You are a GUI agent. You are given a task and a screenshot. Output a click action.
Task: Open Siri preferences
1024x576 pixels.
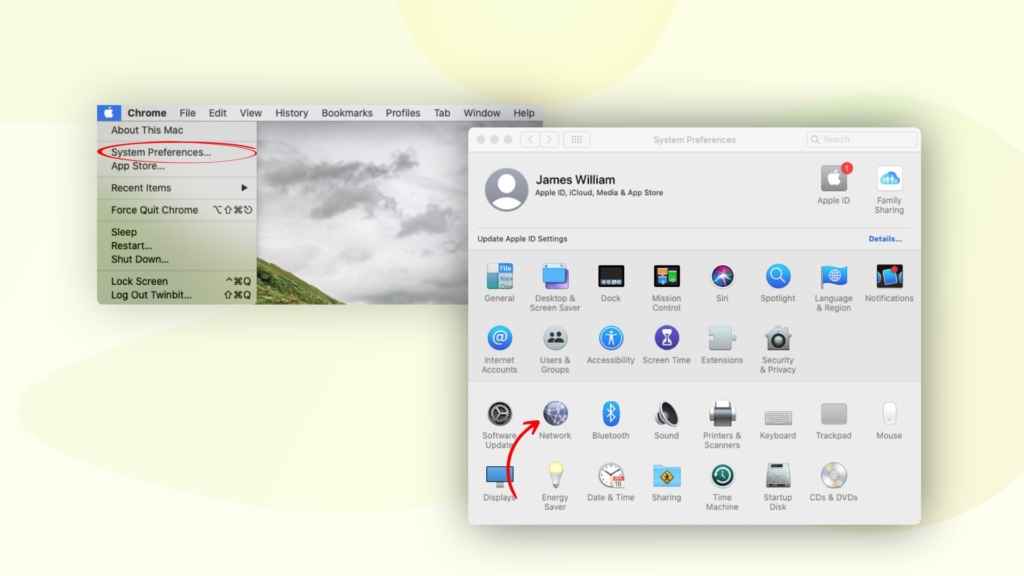tap(722, 283)
